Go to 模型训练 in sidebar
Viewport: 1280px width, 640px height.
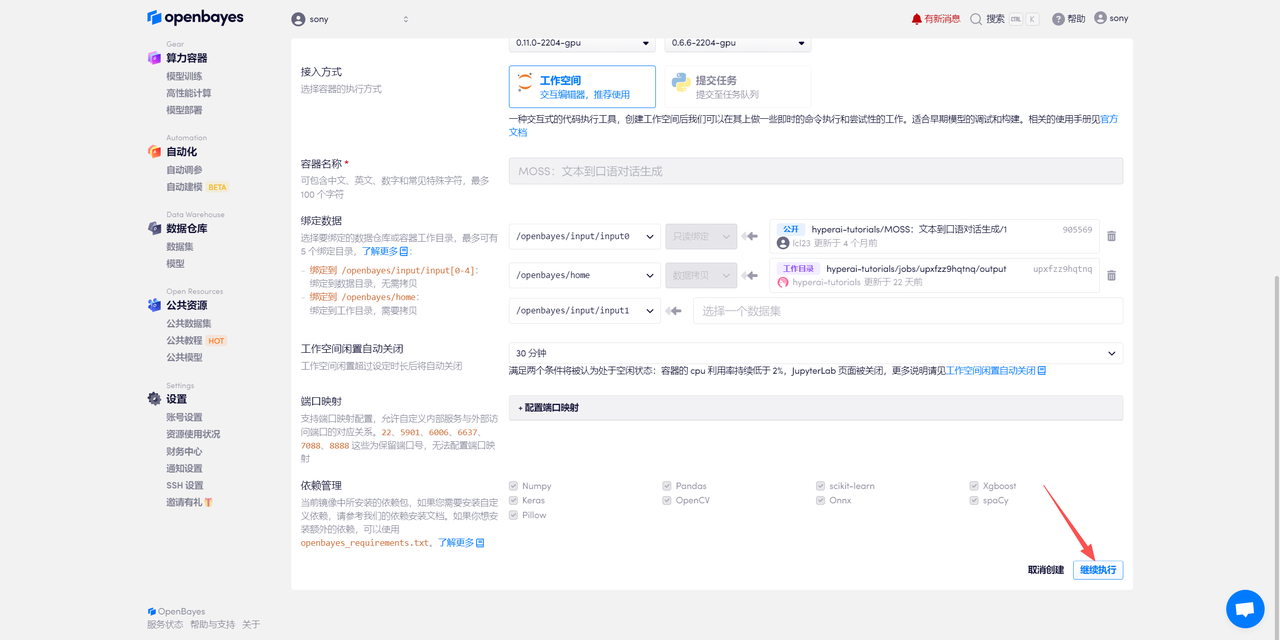(184, 76)
